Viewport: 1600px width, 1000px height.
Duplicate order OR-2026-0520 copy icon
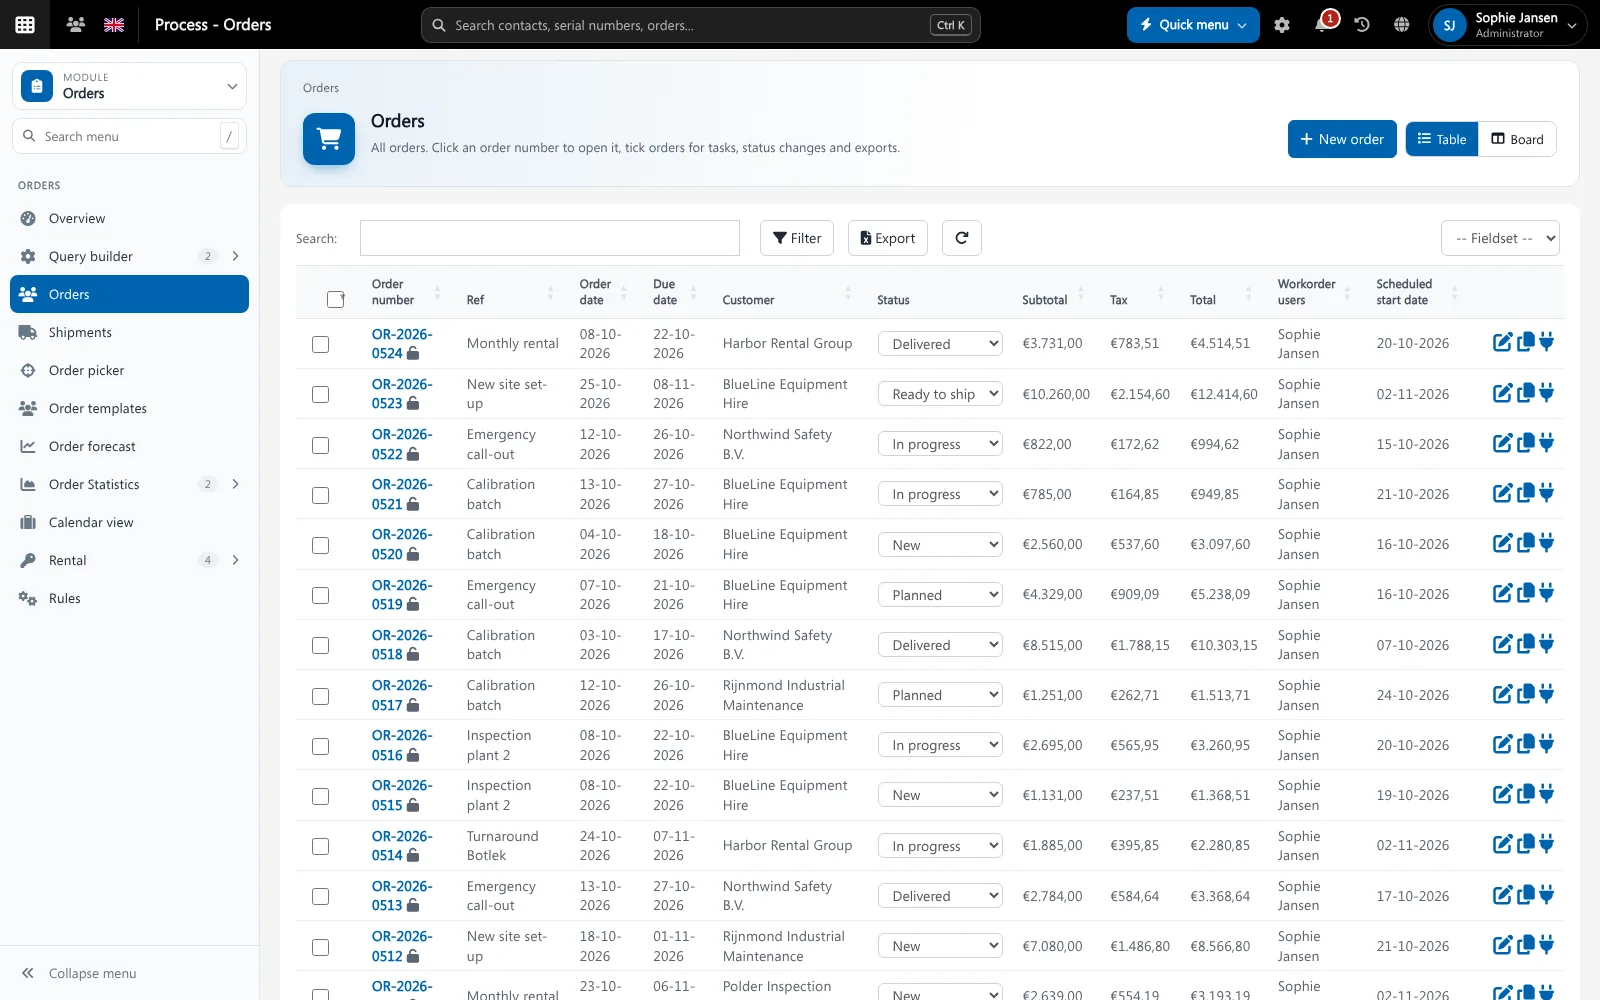(x=1525, y=543)
